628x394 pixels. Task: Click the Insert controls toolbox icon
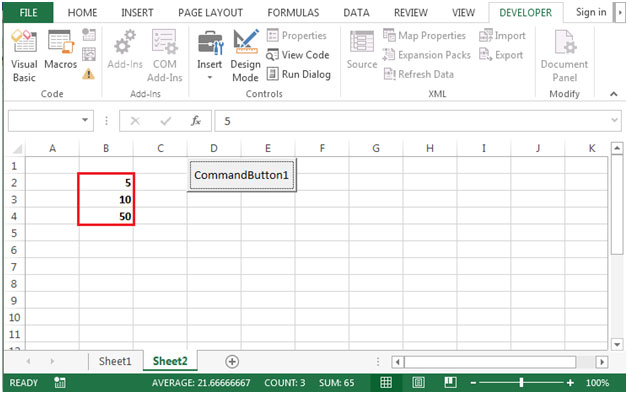pyautogui.click(x=210, y=43)
